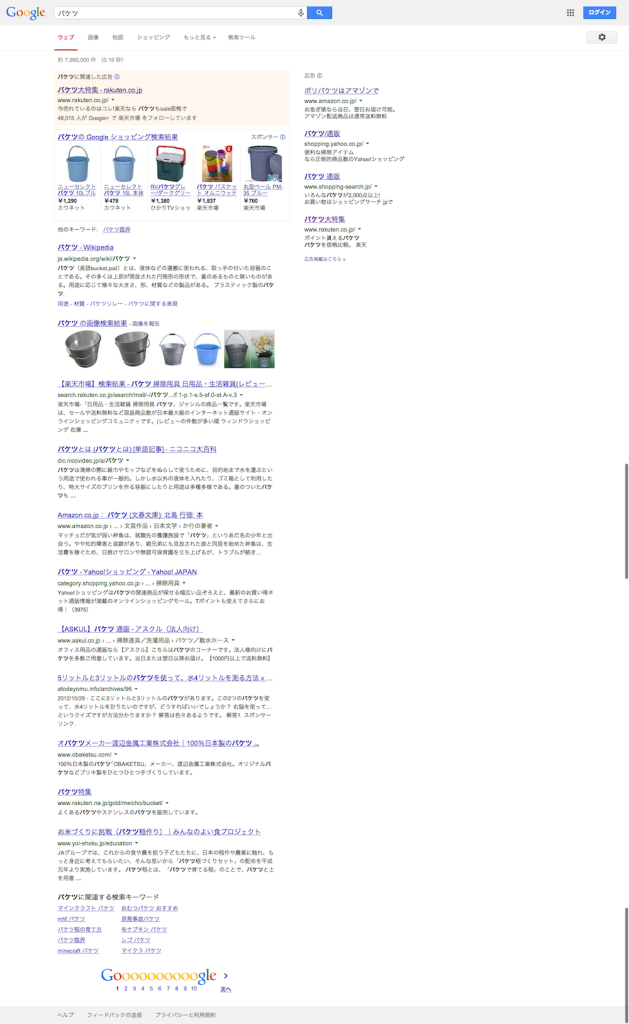
Task: Click the info icon next to スポンサー
Action: point(283,137)
